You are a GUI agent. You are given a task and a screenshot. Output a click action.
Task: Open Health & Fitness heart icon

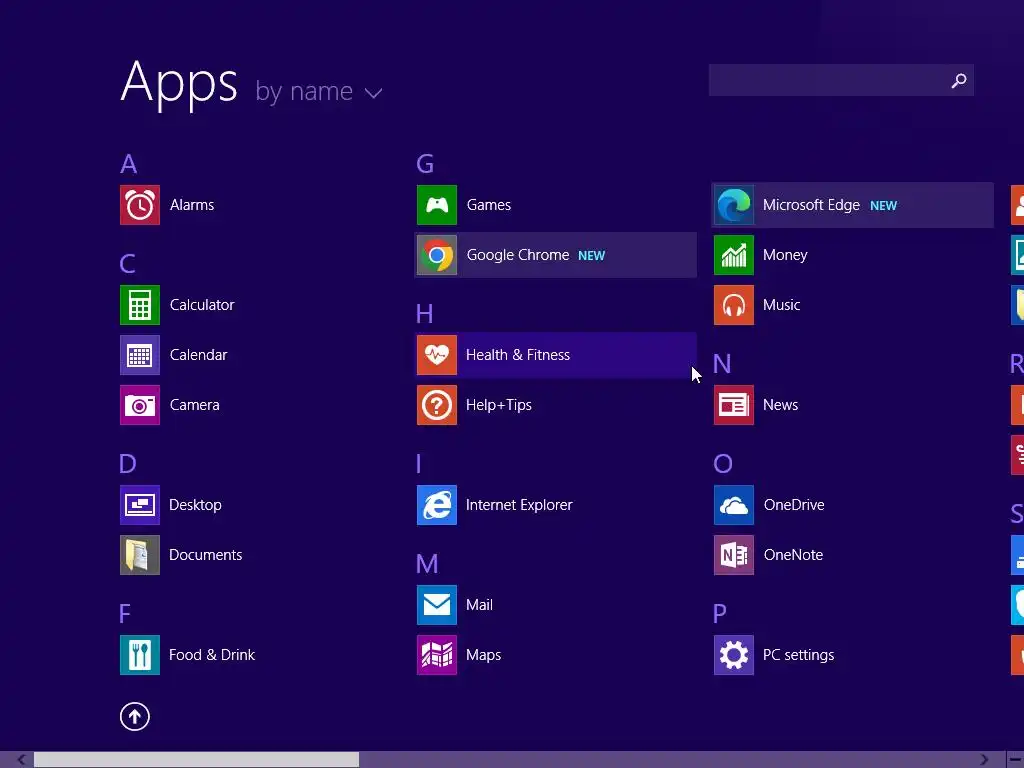[437, 355]
